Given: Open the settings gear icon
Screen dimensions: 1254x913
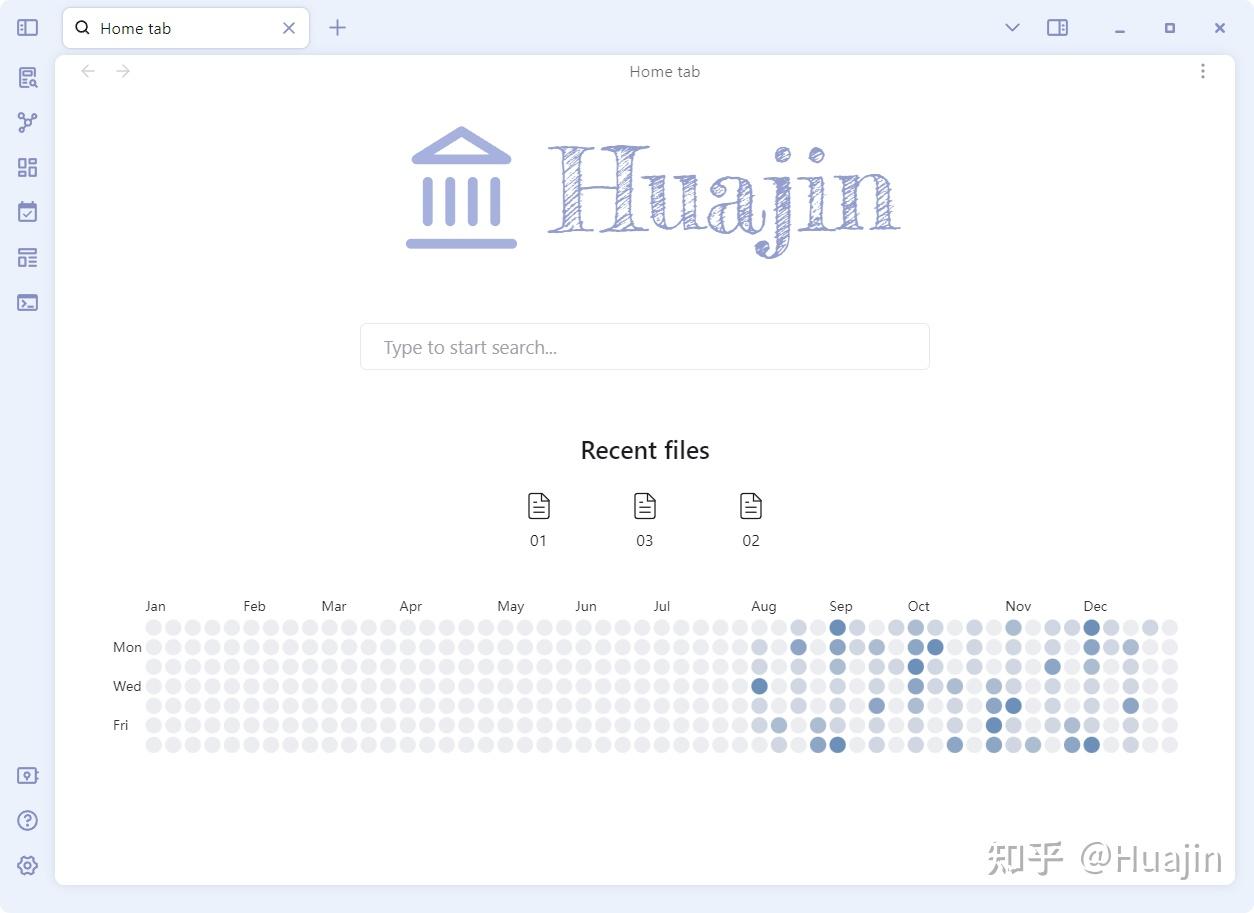Looking at the screenshot, I should [28, 866].
